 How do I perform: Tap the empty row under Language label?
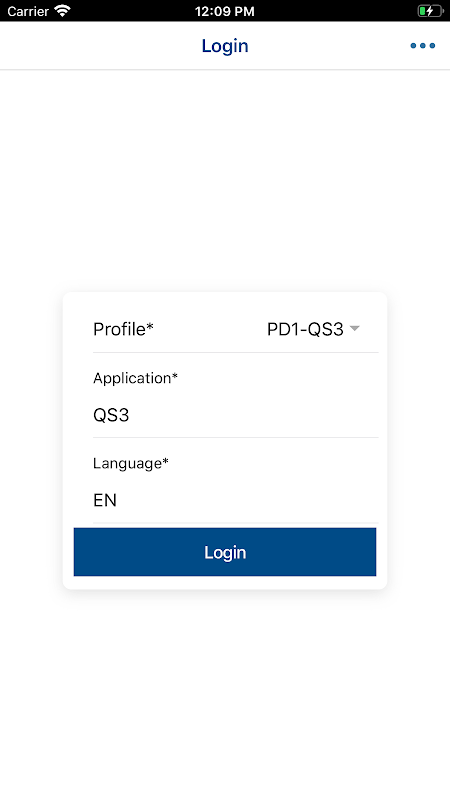click(x=247, y=500)
